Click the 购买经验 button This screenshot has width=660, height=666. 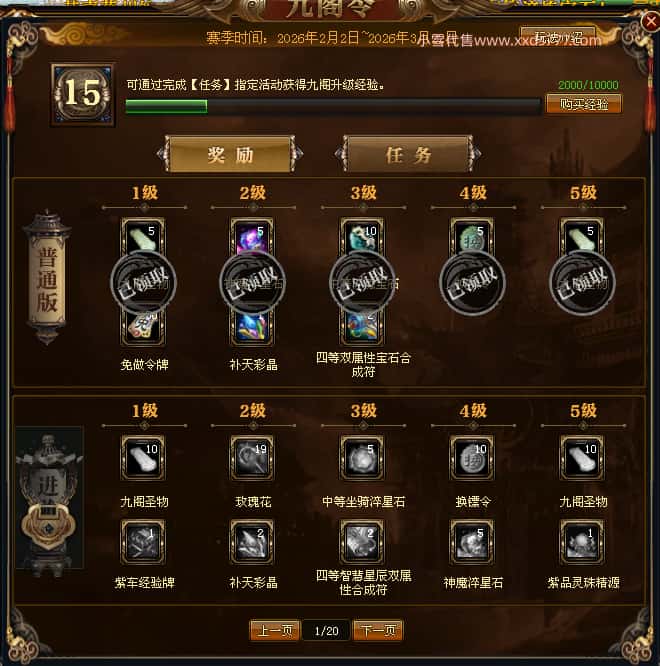tap(584, 104)
